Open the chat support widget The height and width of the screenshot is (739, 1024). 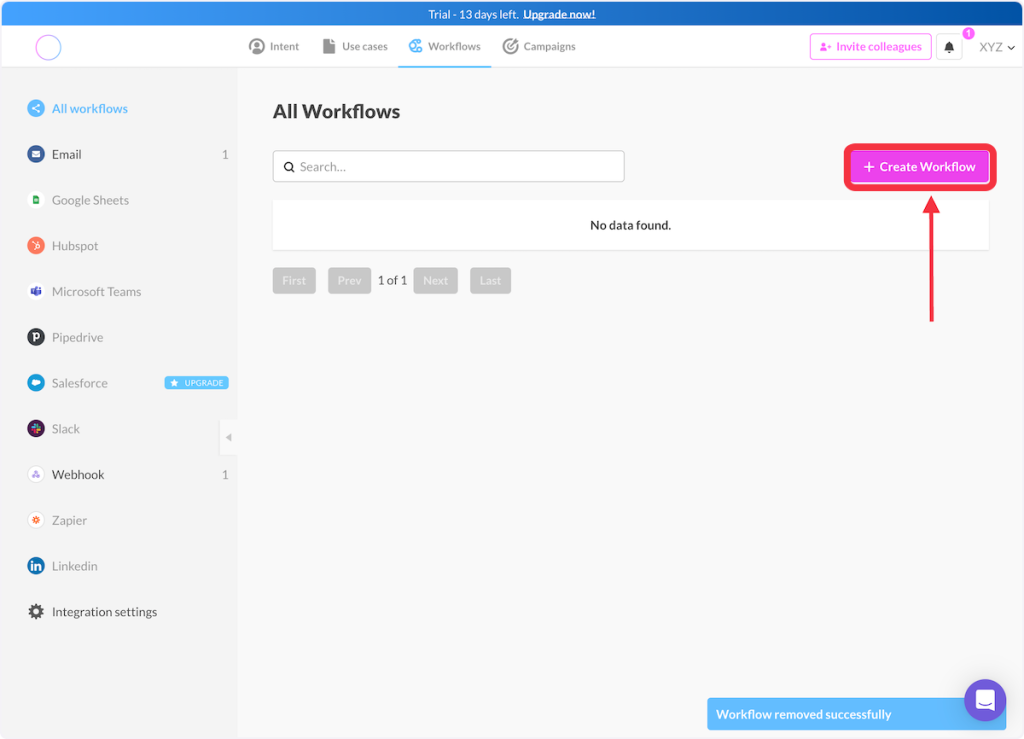pos(984,700)
